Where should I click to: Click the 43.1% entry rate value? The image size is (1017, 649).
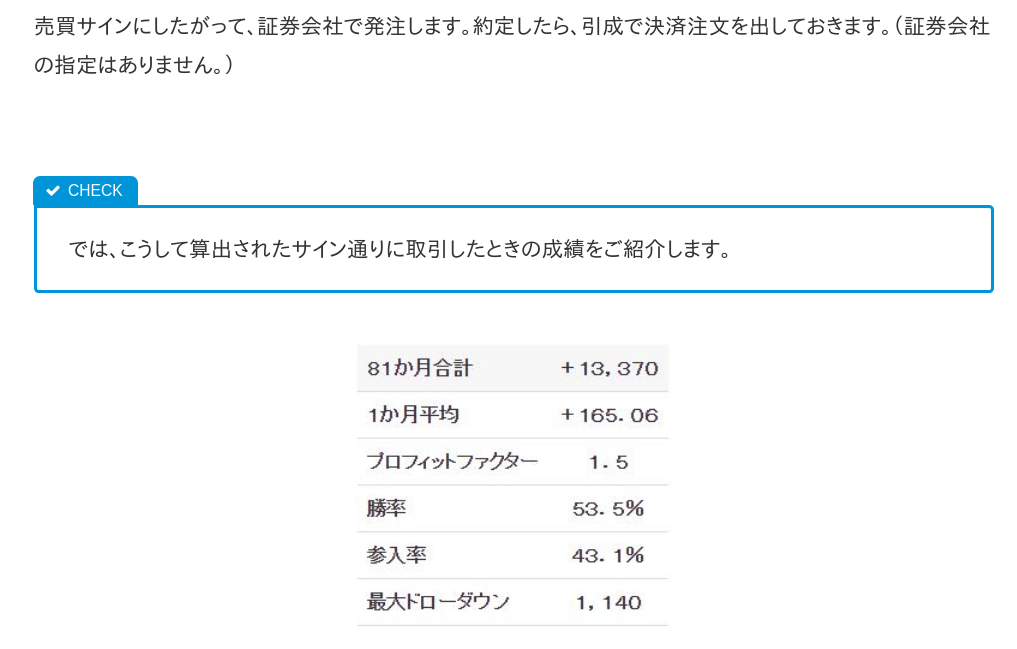608,555
